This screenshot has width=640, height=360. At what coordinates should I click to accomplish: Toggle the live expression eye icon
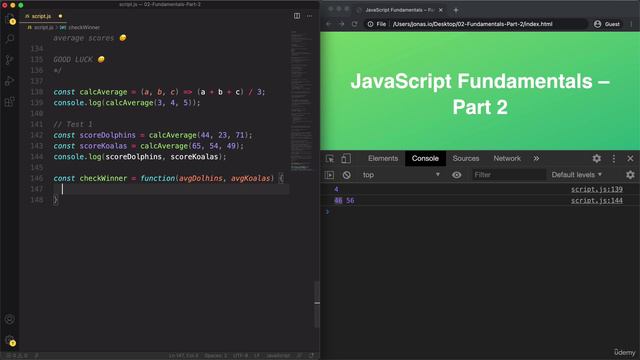click(x=456, y=175)
